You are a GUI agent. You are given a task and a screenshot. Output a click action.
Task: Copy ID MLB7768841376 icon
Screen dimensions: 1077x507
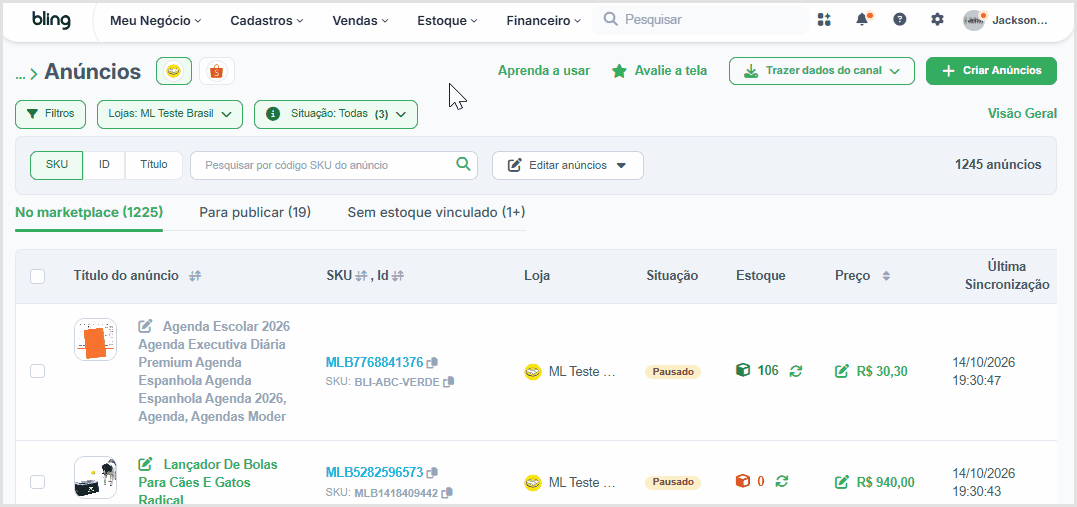point(432,362)
